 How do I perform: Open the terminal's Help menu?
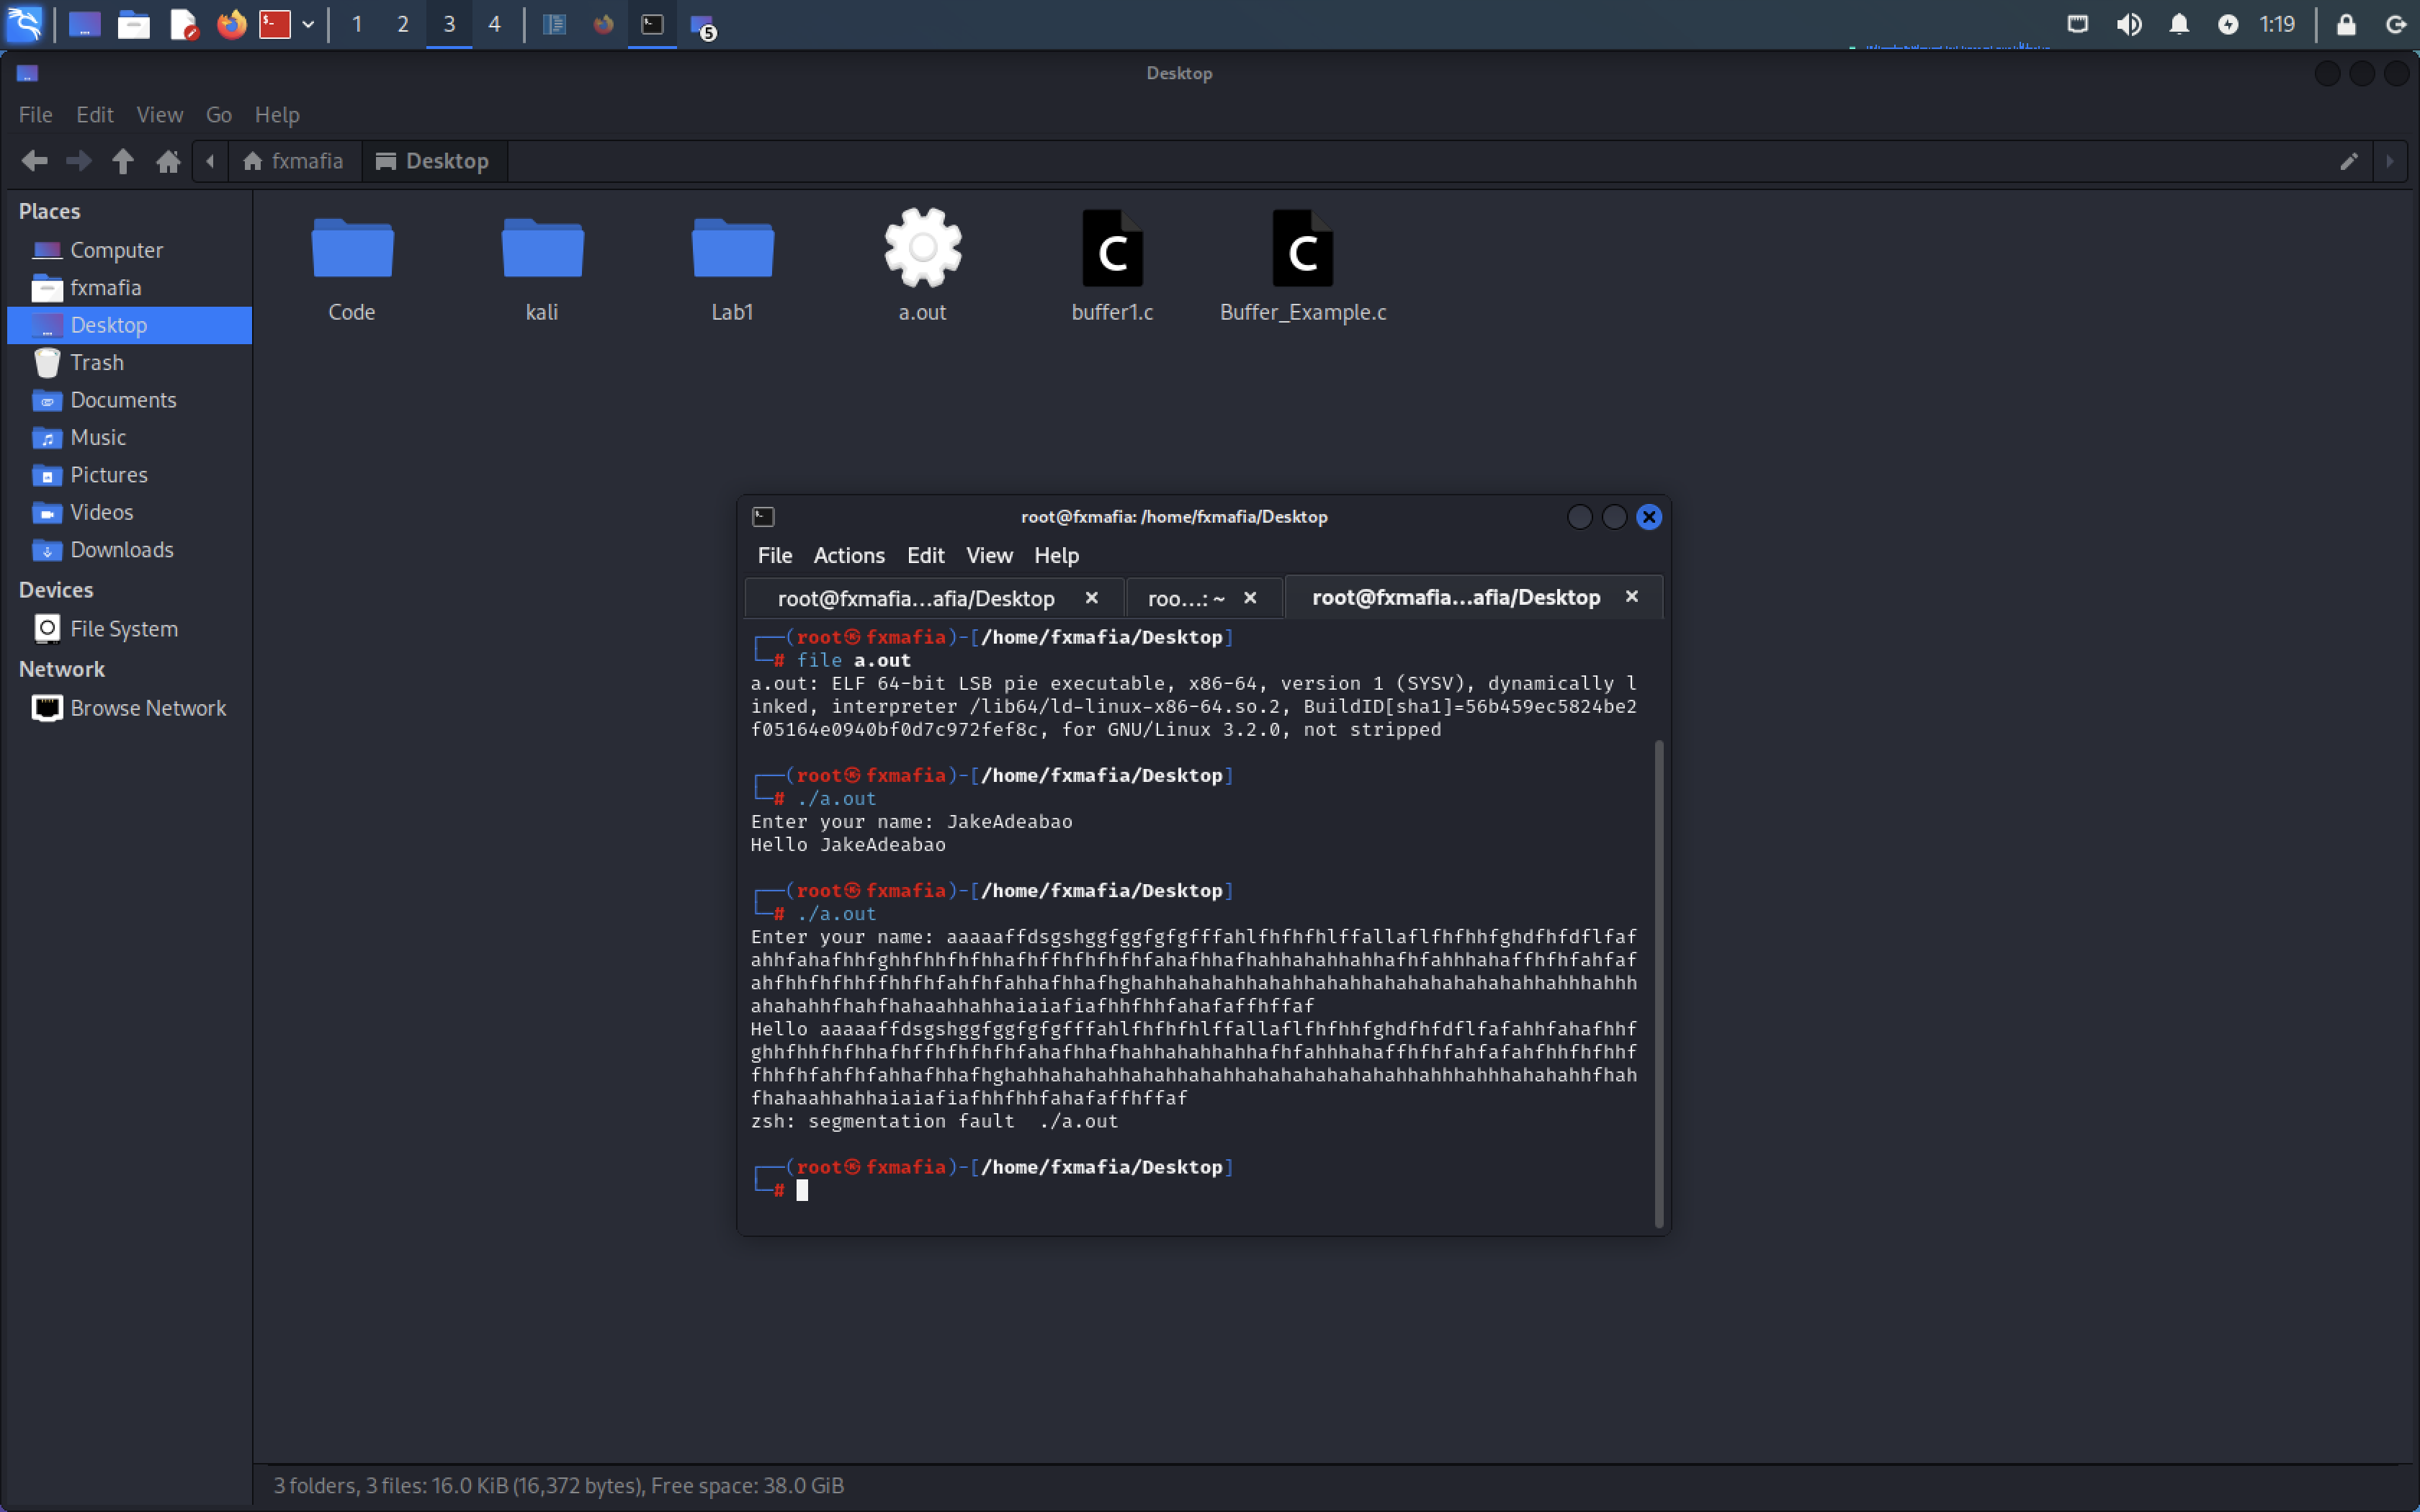[x=1056, y=555]
